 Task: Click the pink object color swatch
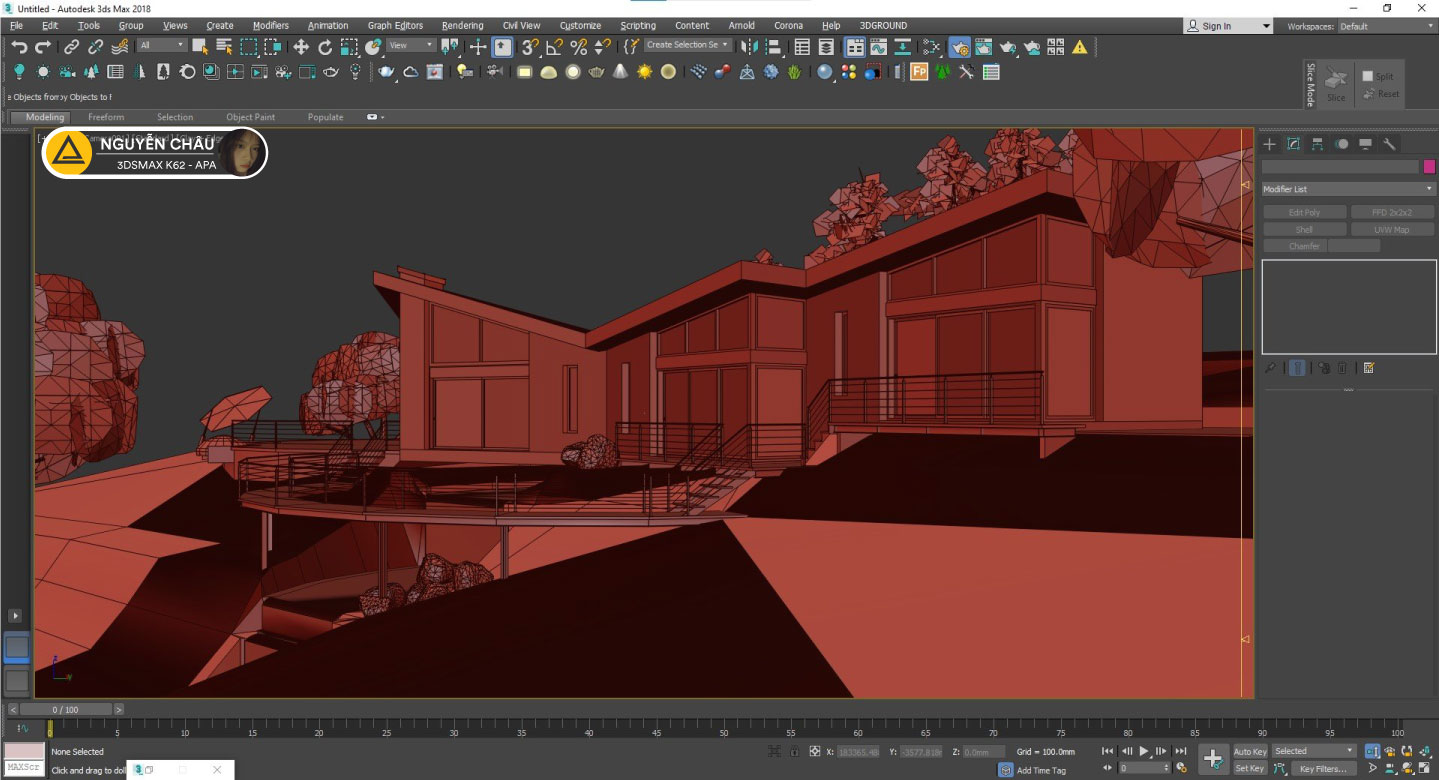point(1429,167)
